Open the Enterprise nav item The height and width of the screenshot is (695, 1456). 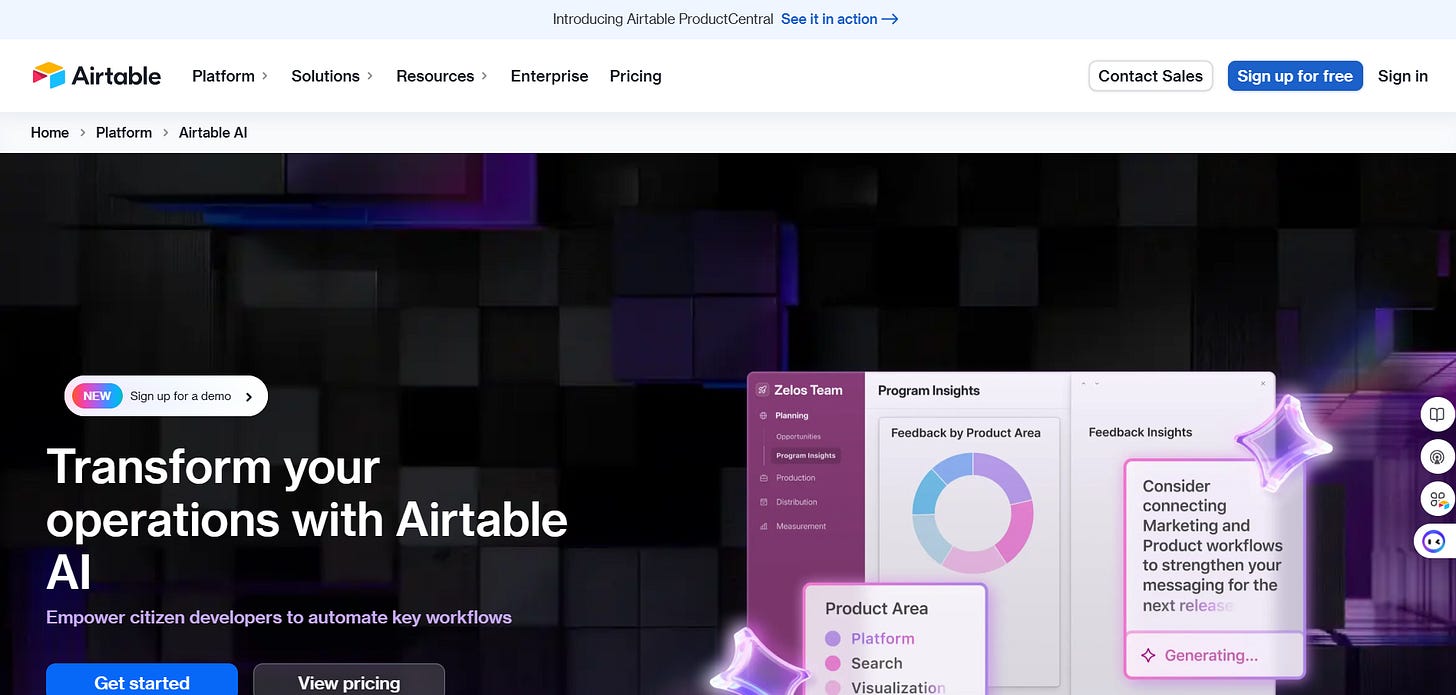point(549,76)
